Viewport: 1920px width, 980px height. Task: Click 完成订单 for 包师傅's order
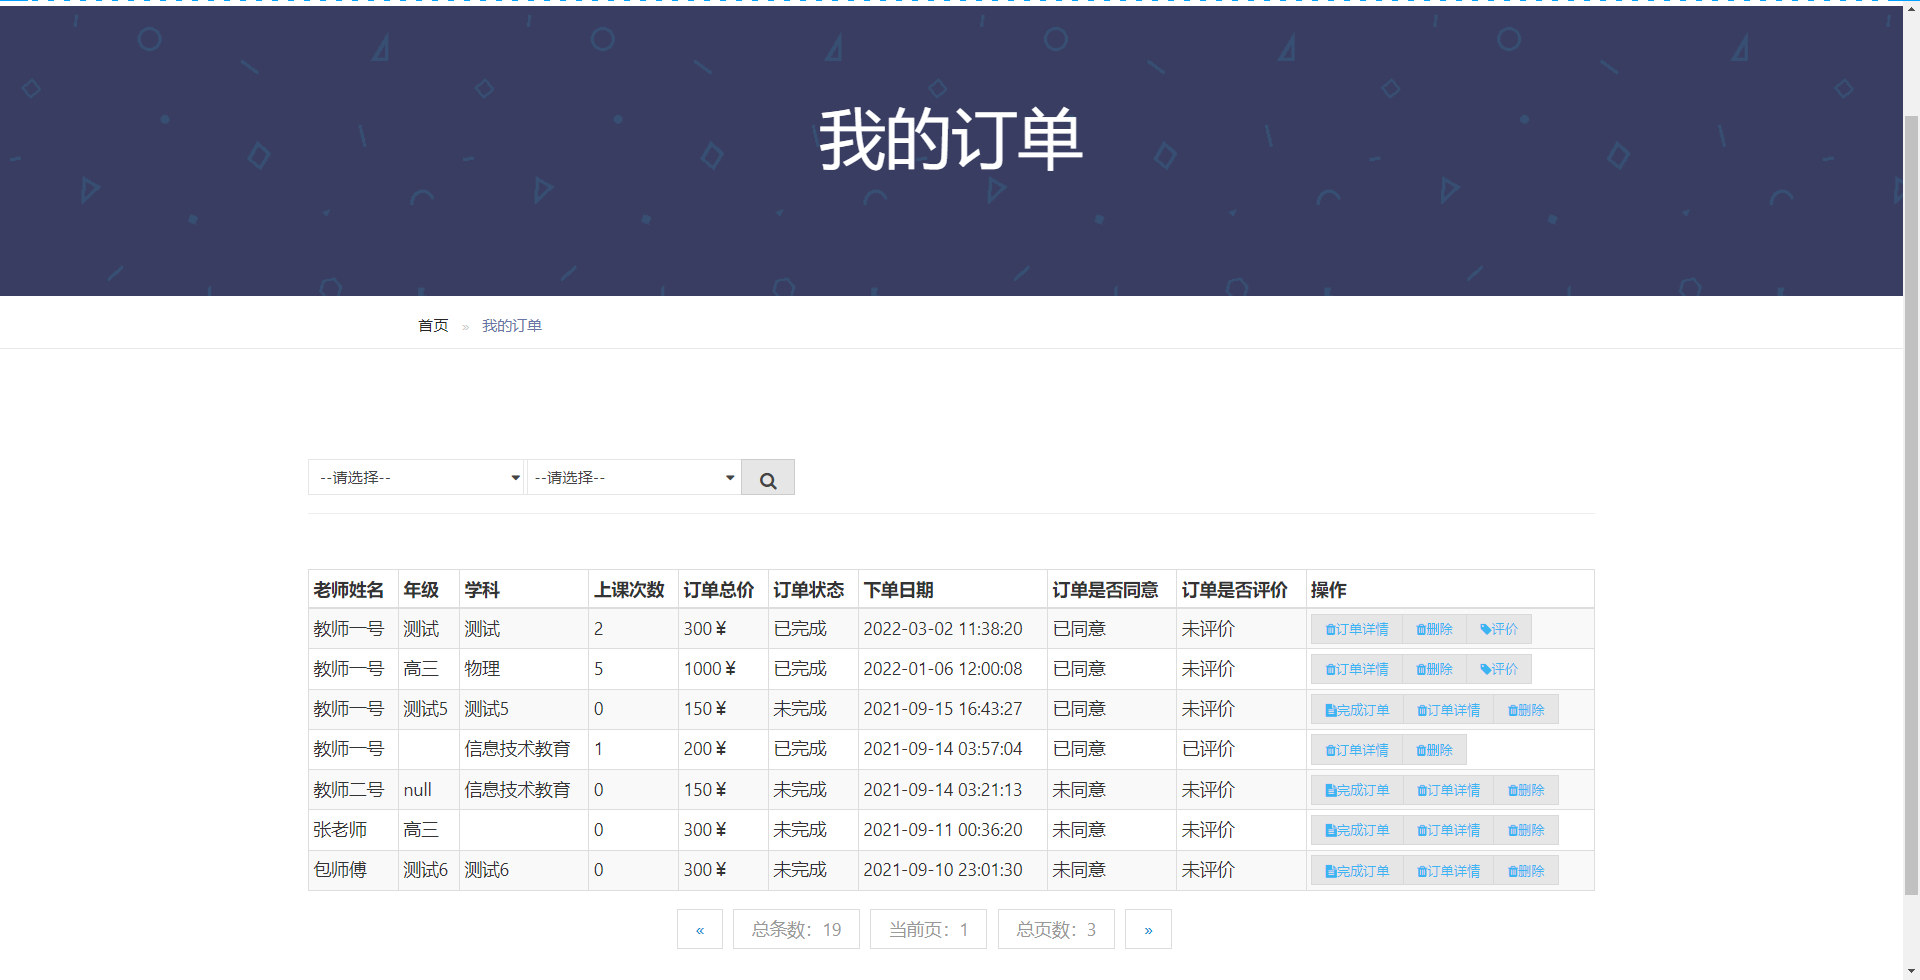click(1355, 869)
